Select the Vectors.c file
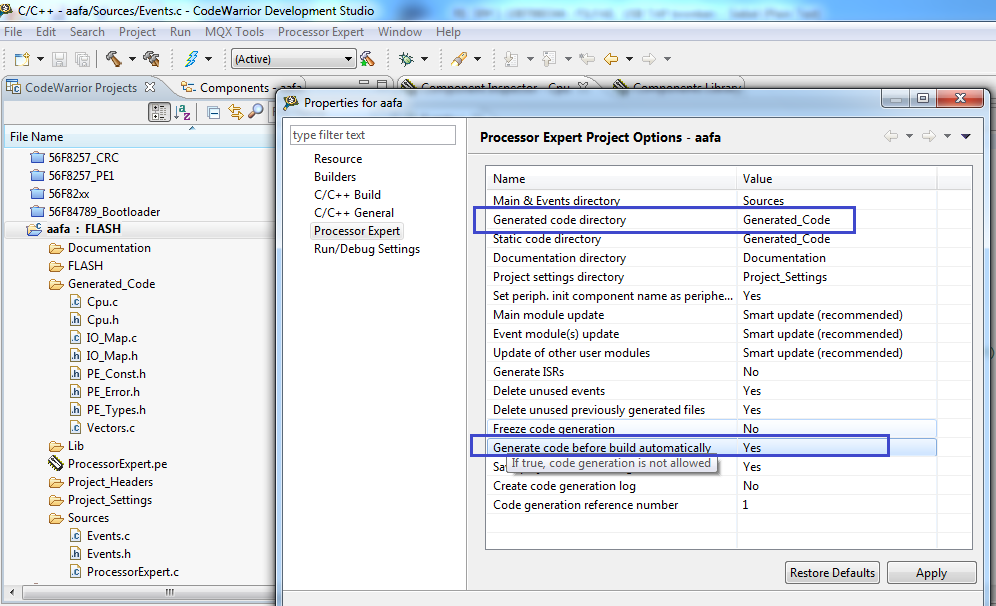Image resolution: width=996 pixels, height=606 pixels. [111, 428]
